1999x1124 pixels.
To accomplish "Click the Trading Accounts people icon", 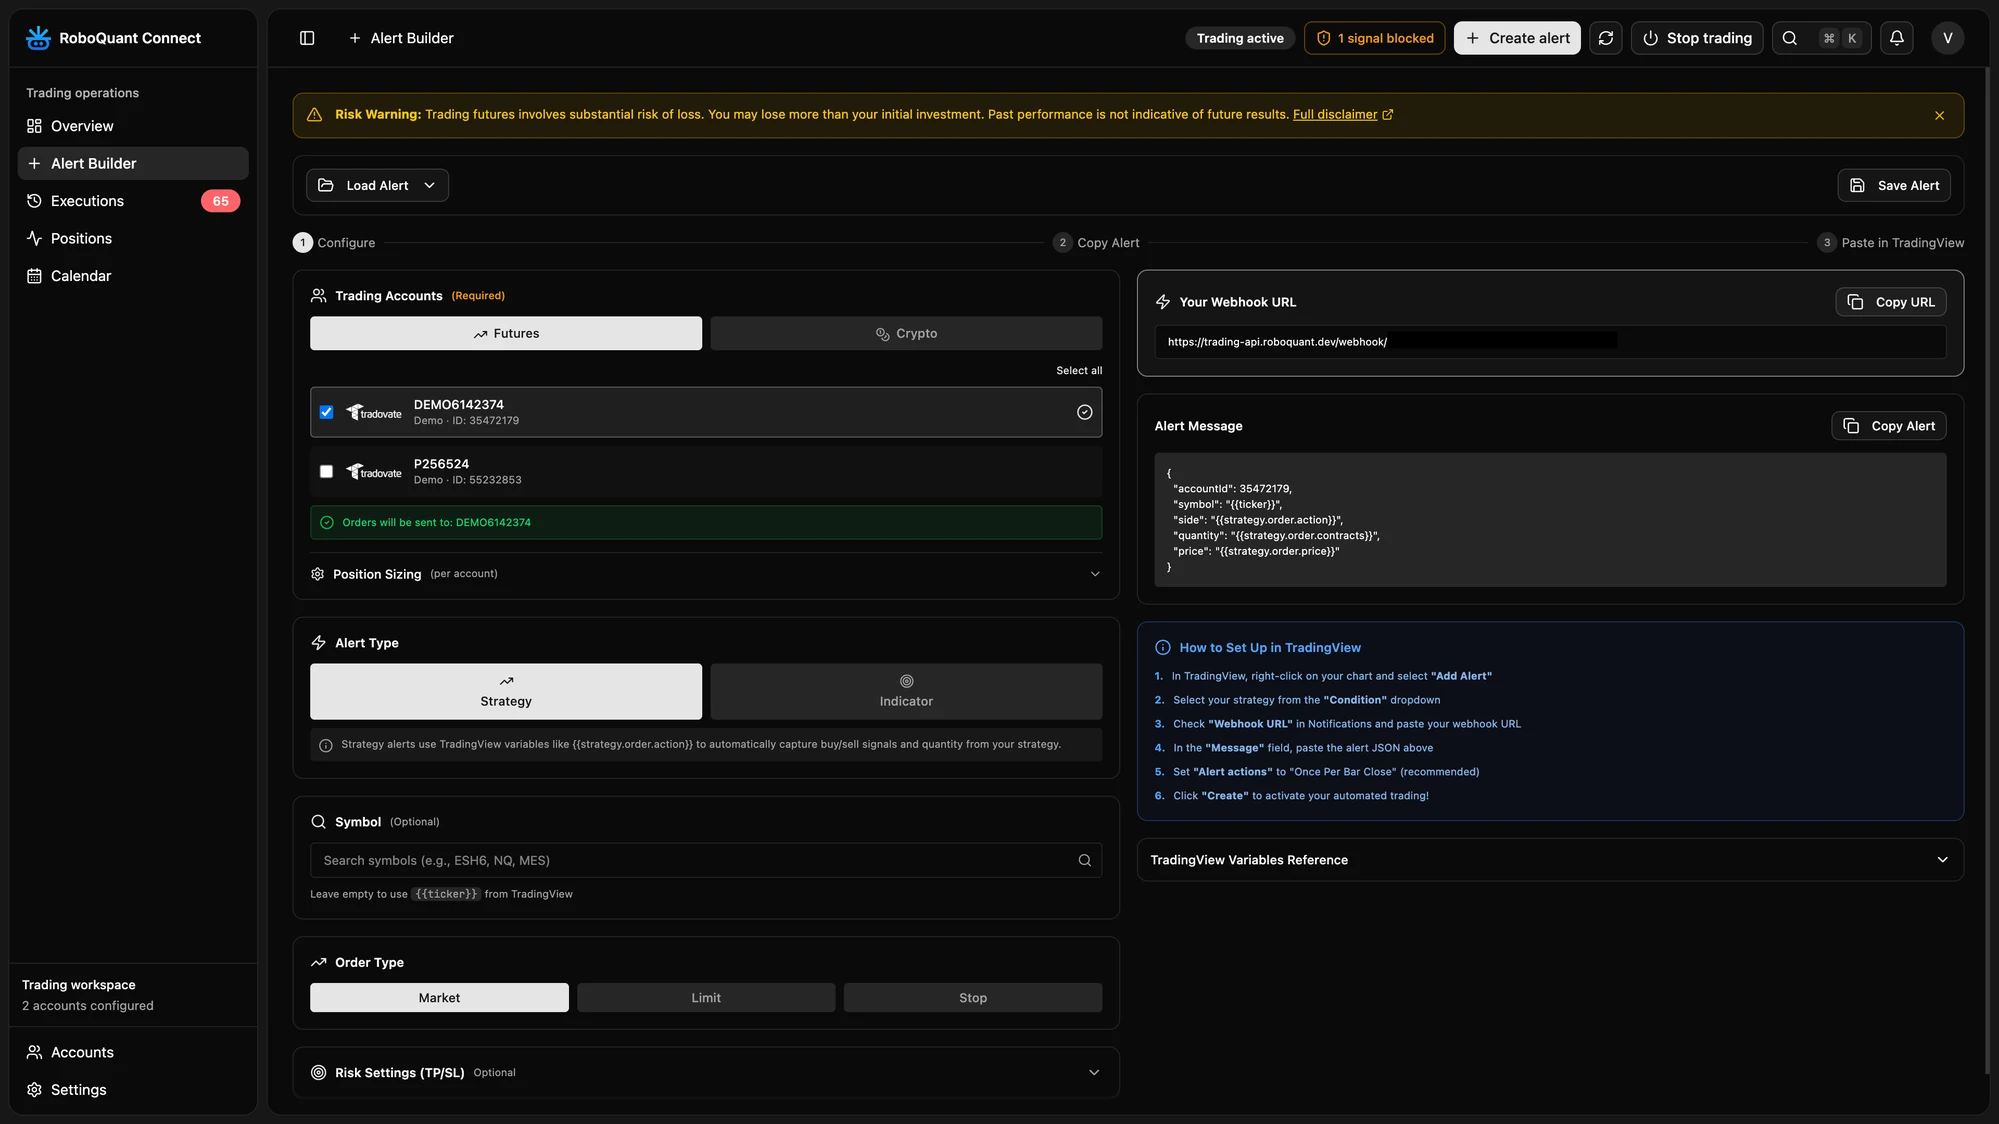I will coord(319,296).
